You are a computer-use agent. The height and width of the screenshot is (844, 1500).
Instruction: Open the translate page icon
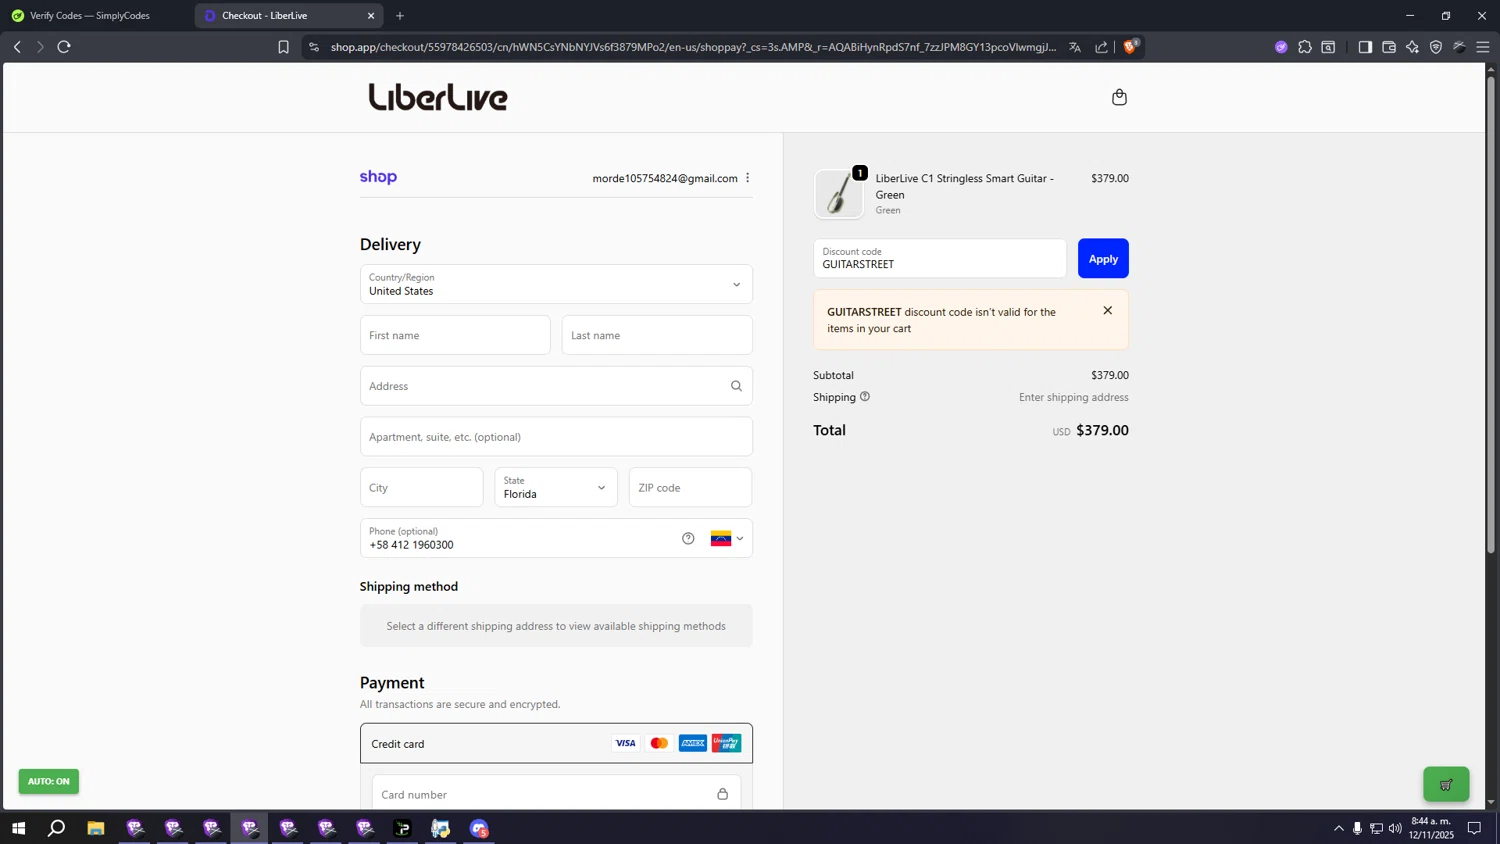[x=1075, y=47]
